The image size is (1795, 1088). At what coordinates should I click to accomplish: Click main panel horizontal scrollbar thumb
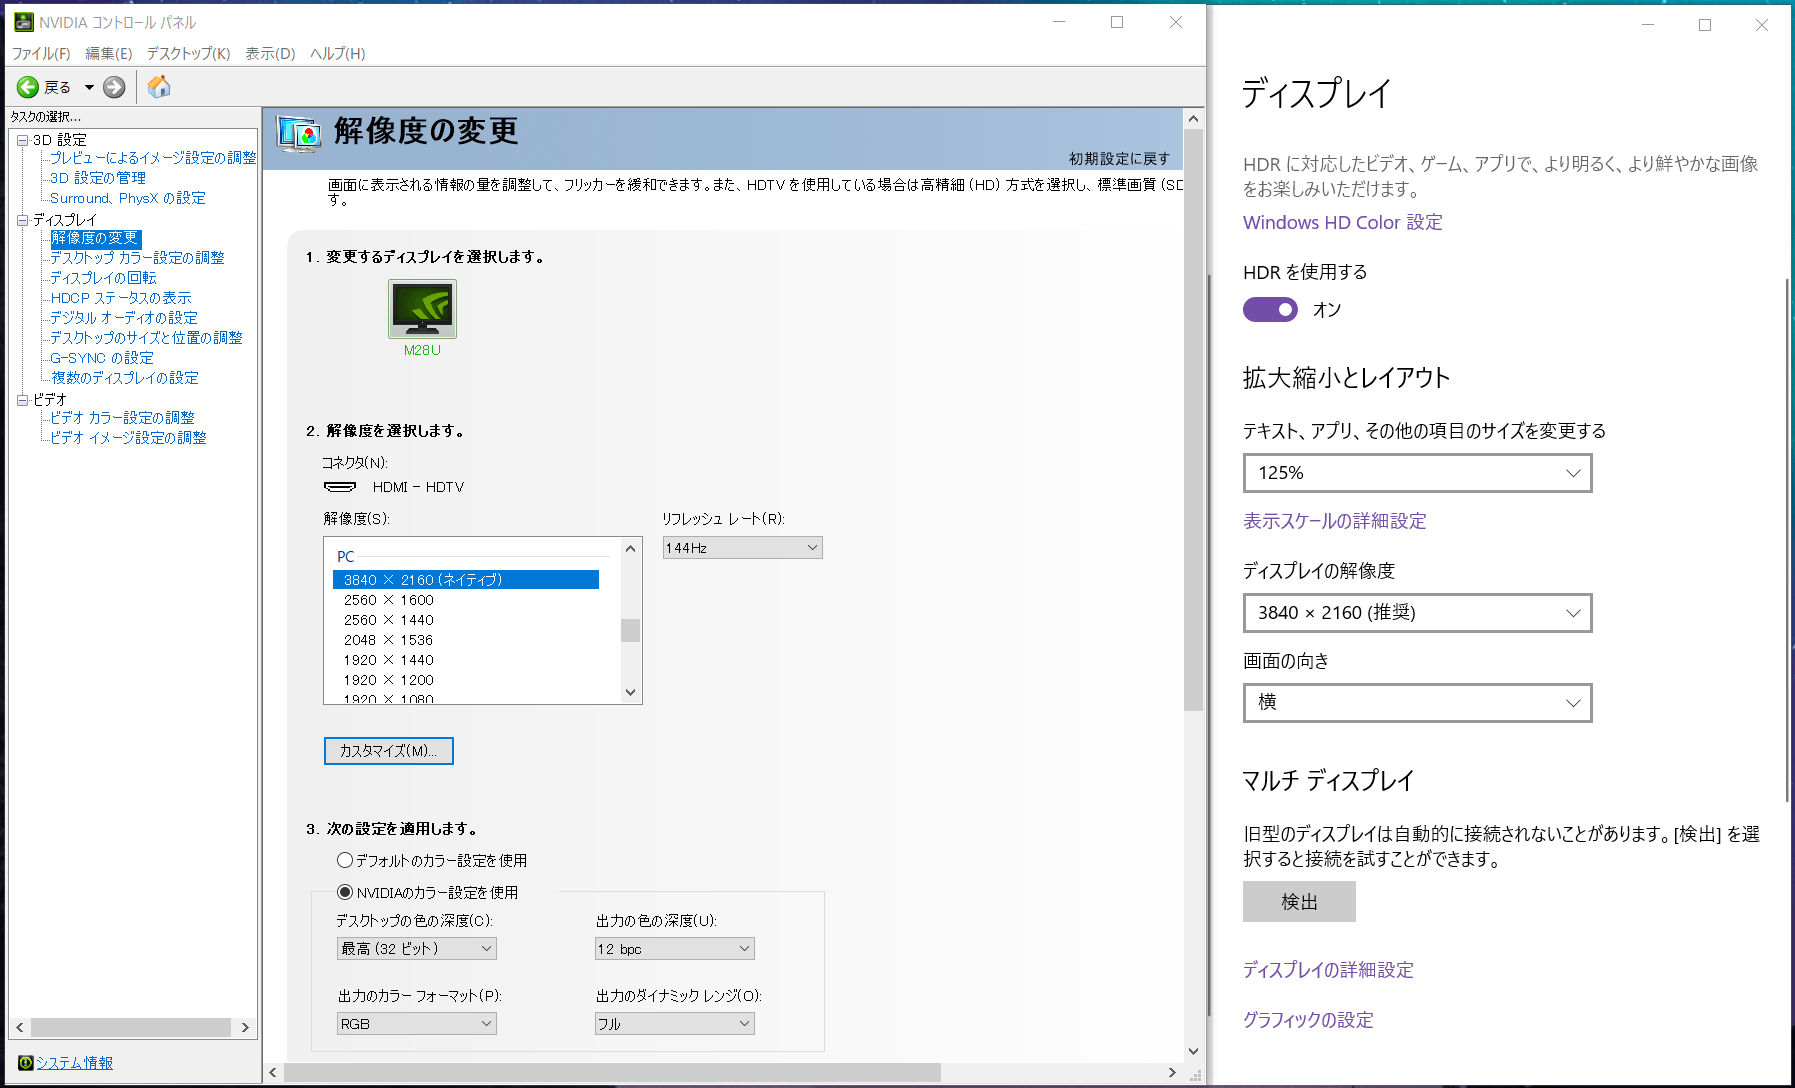point(612,1072)
